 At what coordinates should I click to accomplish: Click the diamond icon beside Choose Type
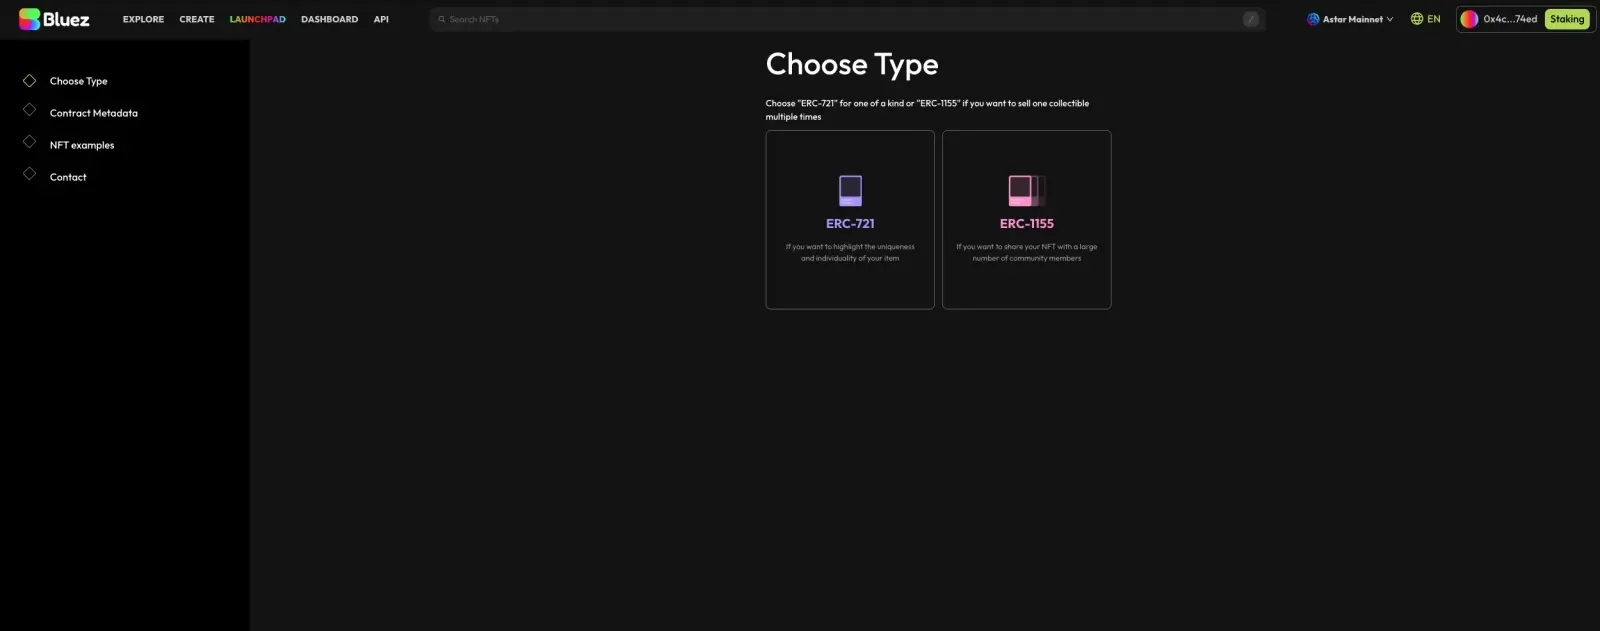pos(30,81)
